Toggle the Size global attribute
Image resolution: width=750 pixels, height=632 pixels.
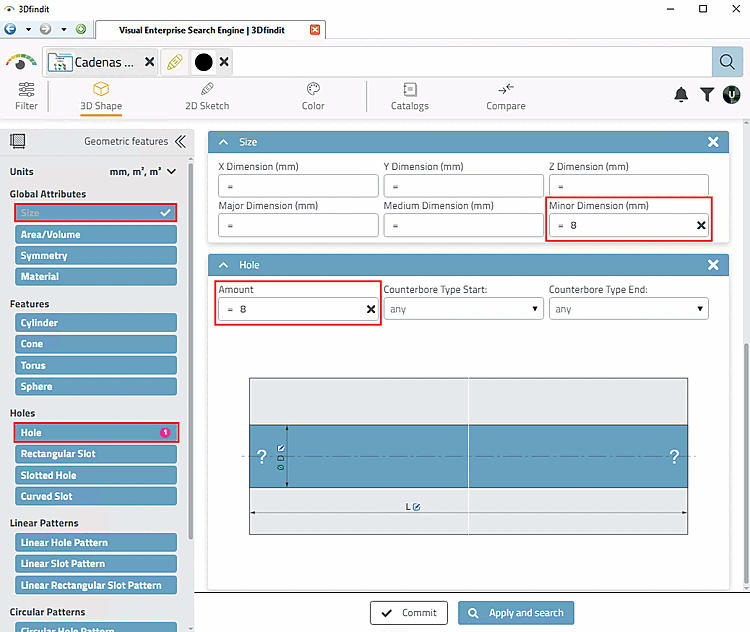pyautogui.click(x=96, y=213)
